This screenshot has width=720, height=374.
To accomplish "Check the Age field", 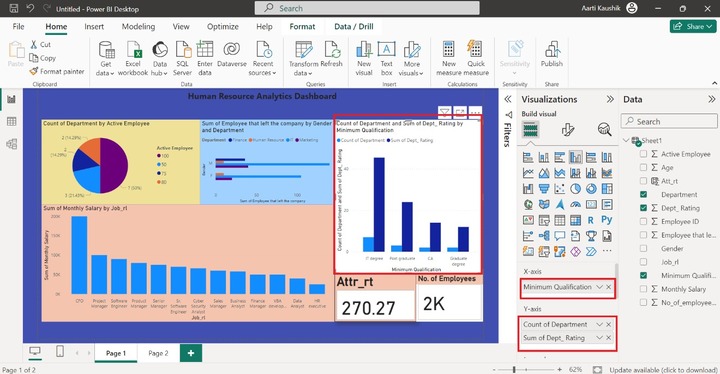I will click(x=643, y=167).
